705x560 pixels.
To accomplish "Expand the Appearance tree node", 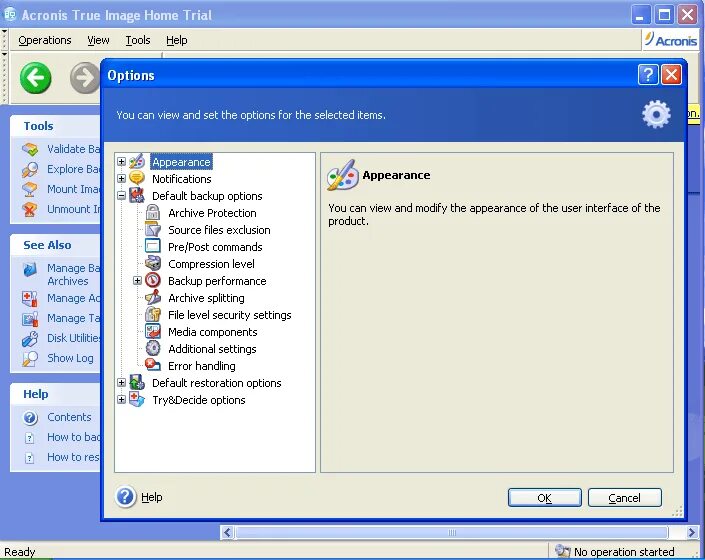I will 121,161.
